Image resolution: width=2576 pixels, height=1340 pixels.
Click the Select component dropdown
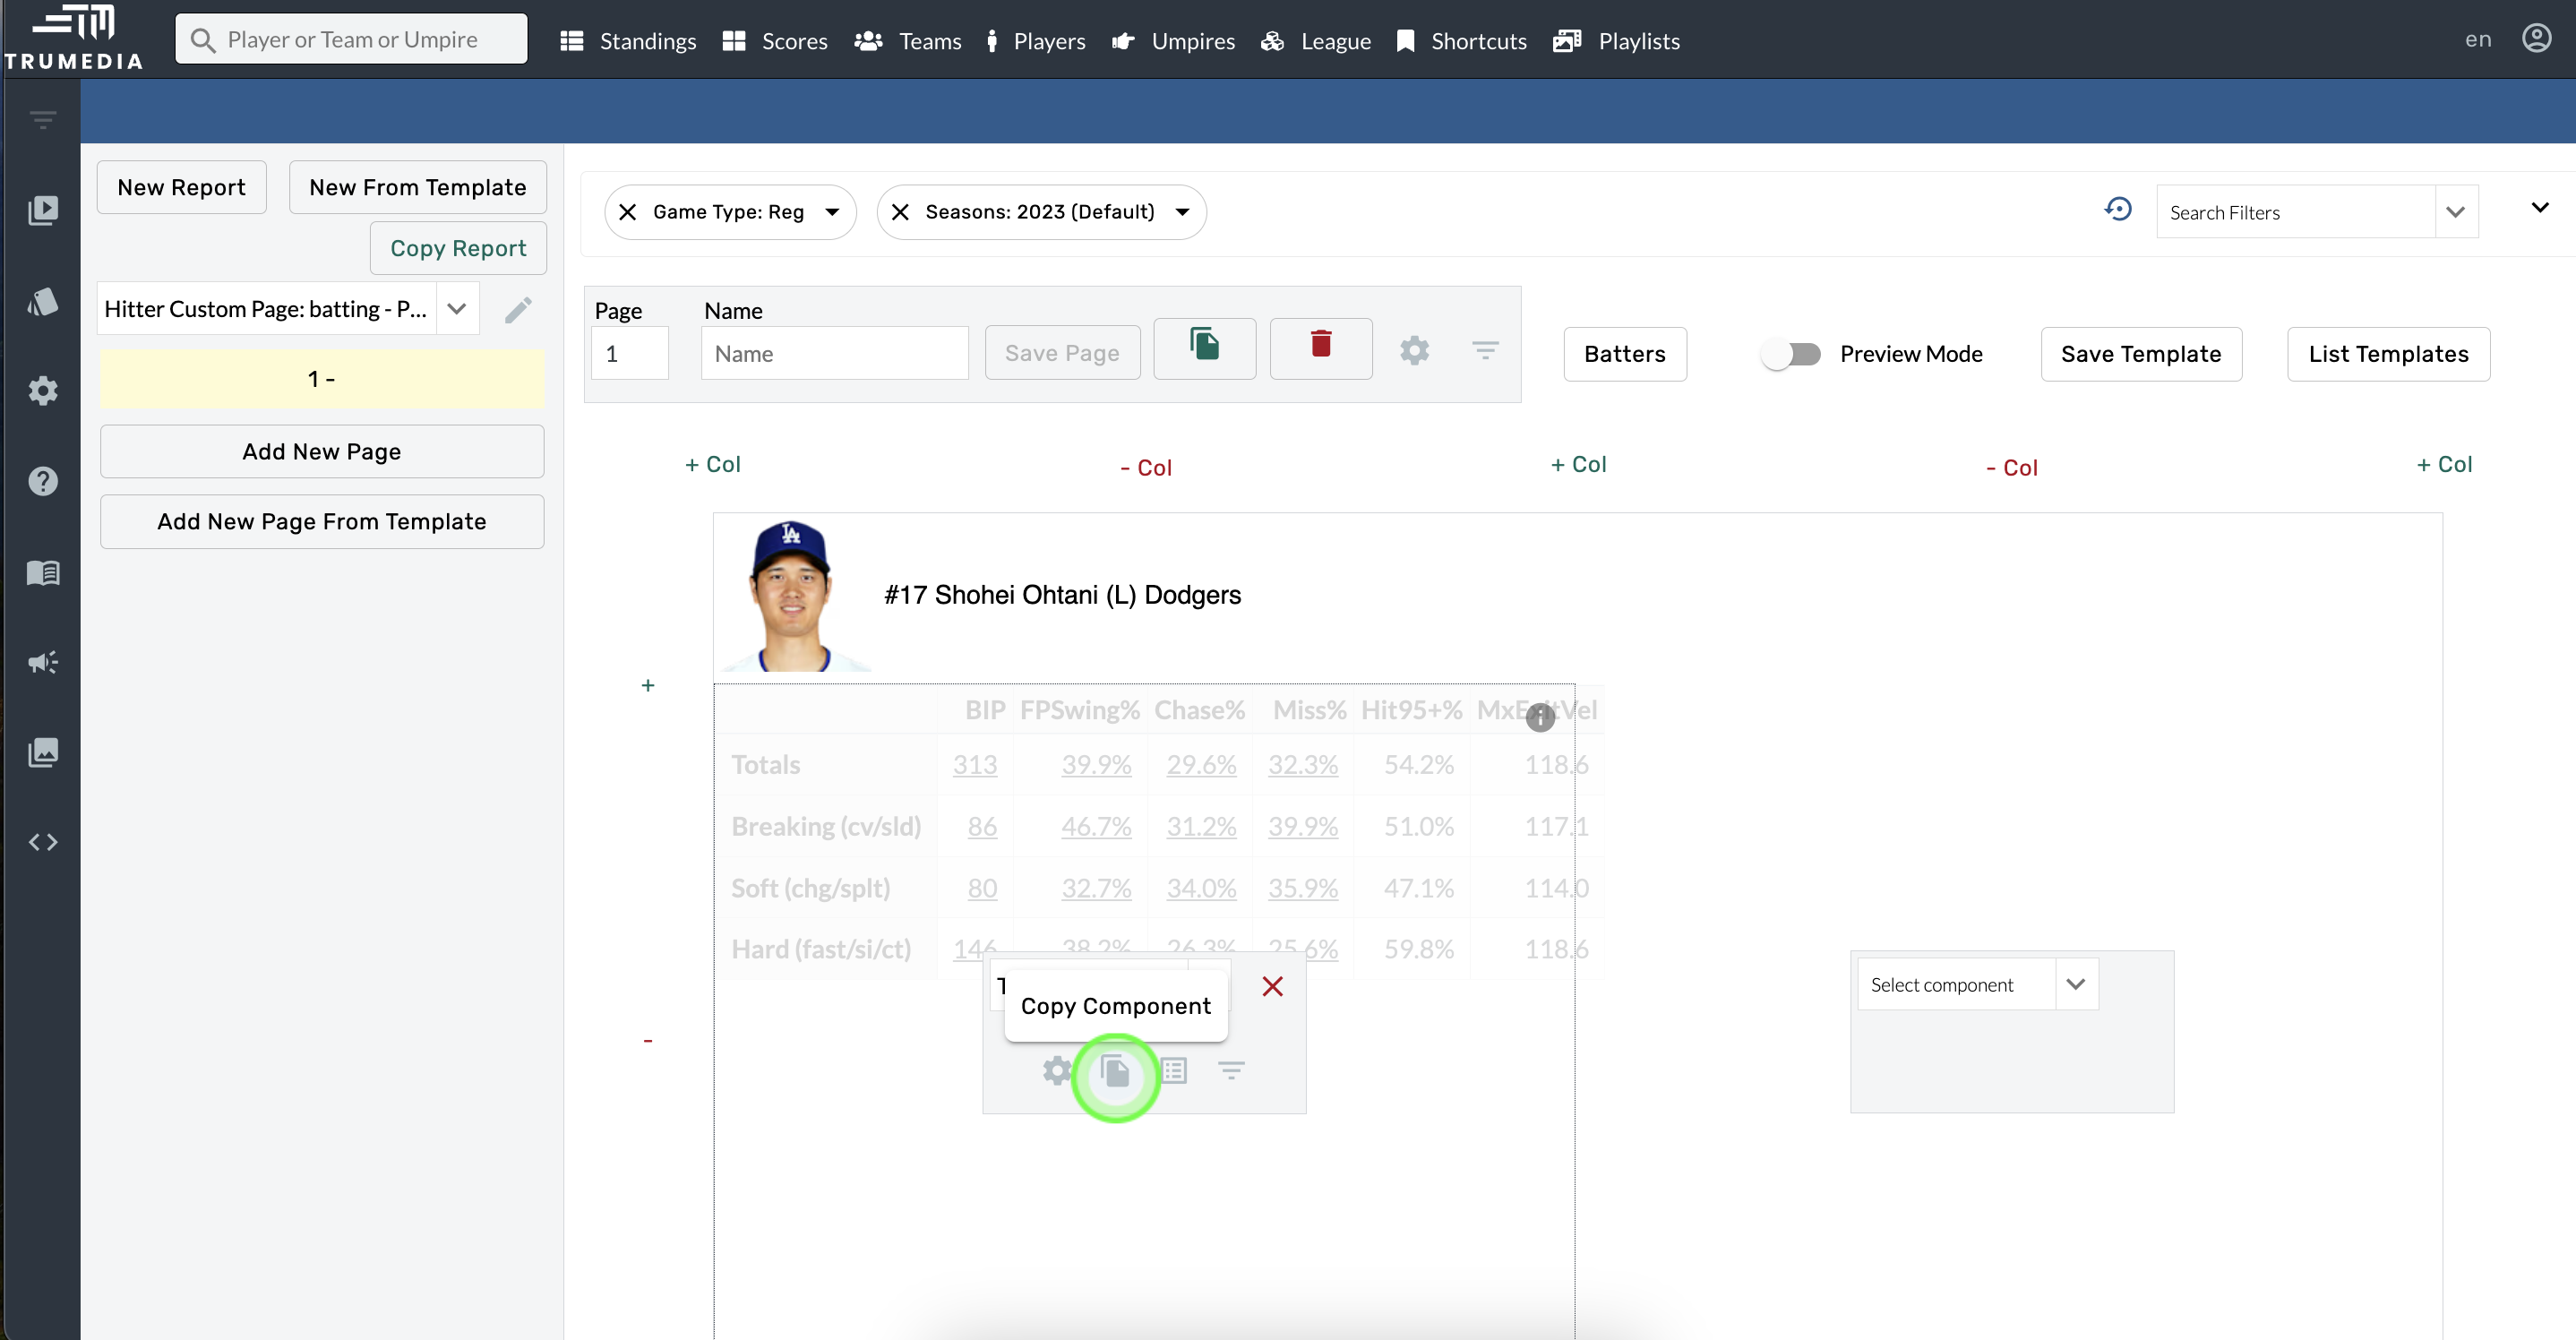[1978, 984]
